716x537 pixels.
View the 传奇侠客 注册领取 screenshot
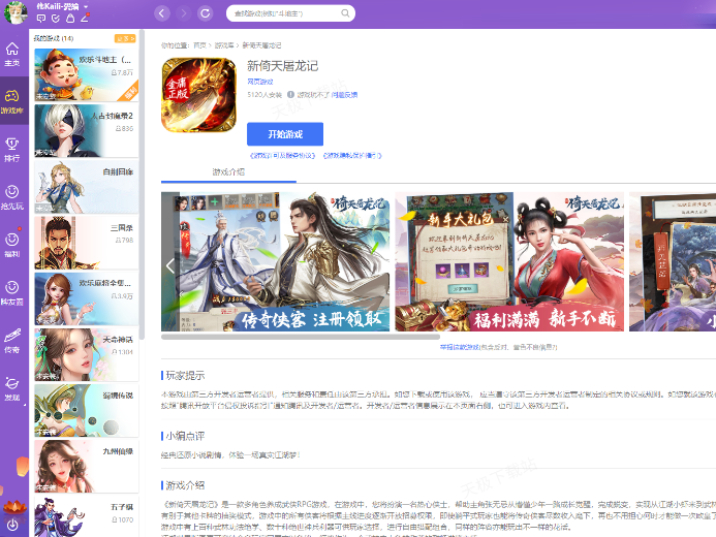(x=275, y=262)
